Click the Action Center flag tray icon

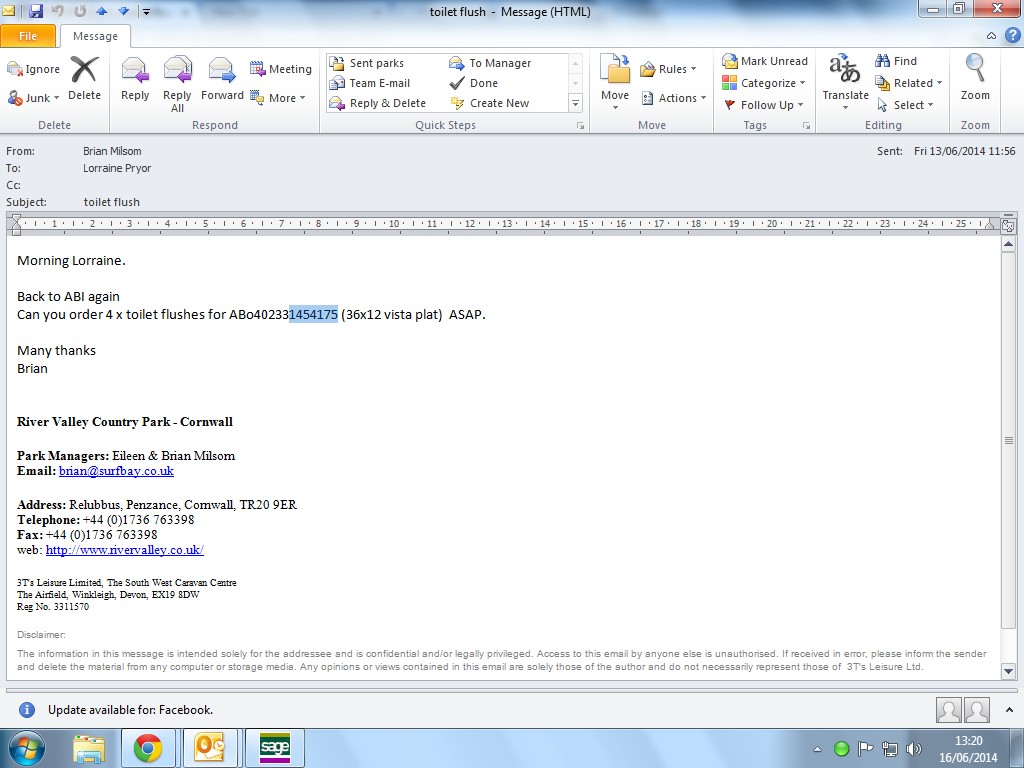tap(865, 749)
